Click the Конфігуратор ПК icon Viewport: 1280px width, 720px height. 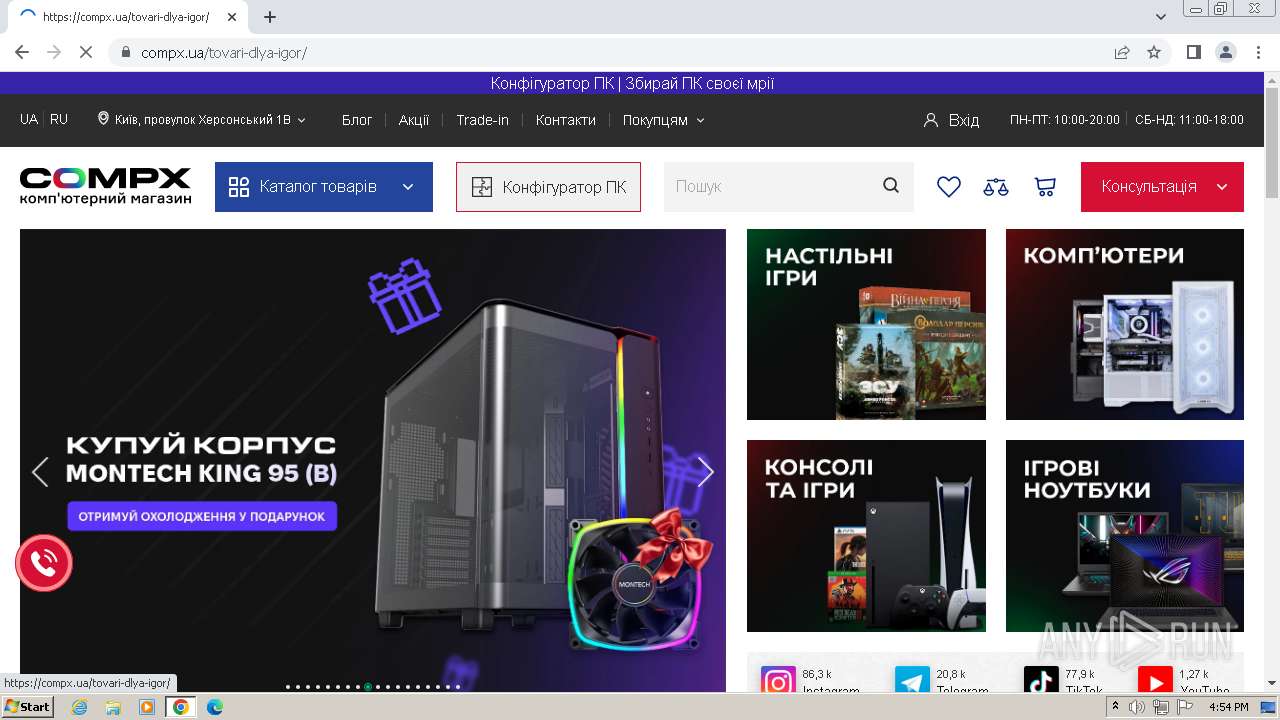click(x=482, y=187)
